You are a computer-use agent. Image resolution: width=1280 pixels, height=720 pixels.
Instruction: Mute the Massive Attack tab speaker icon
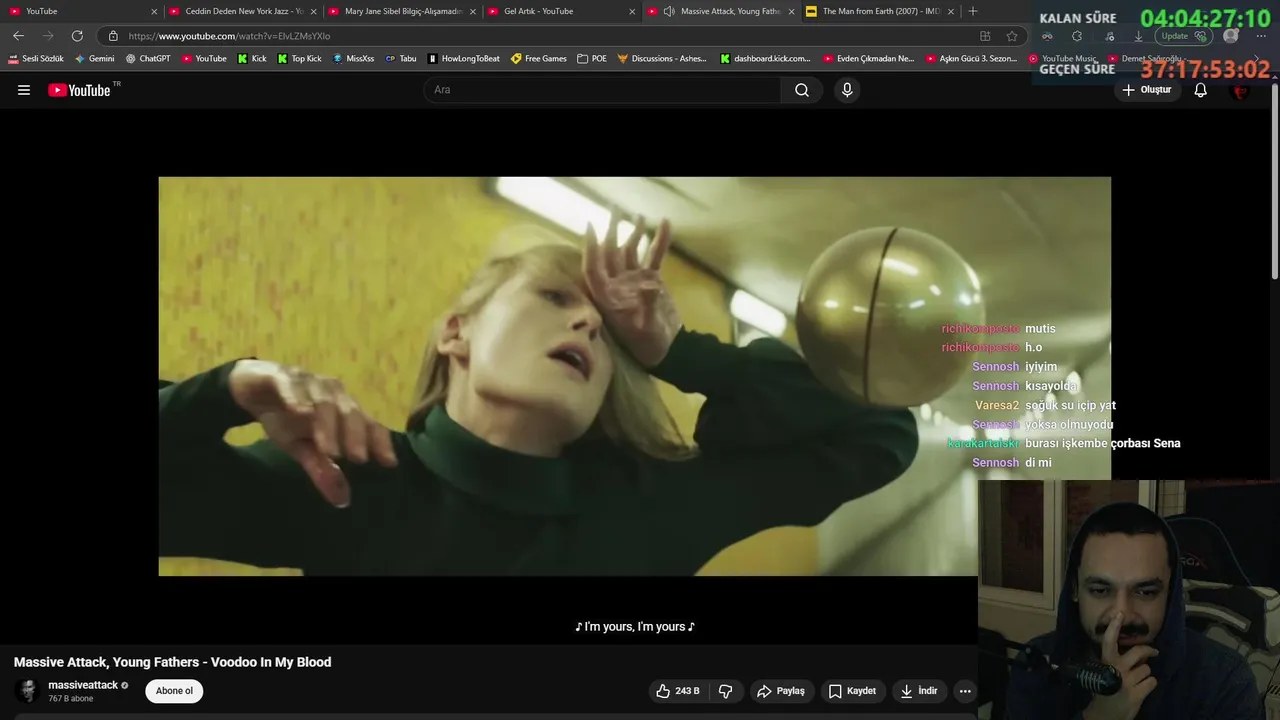(668, 11)
